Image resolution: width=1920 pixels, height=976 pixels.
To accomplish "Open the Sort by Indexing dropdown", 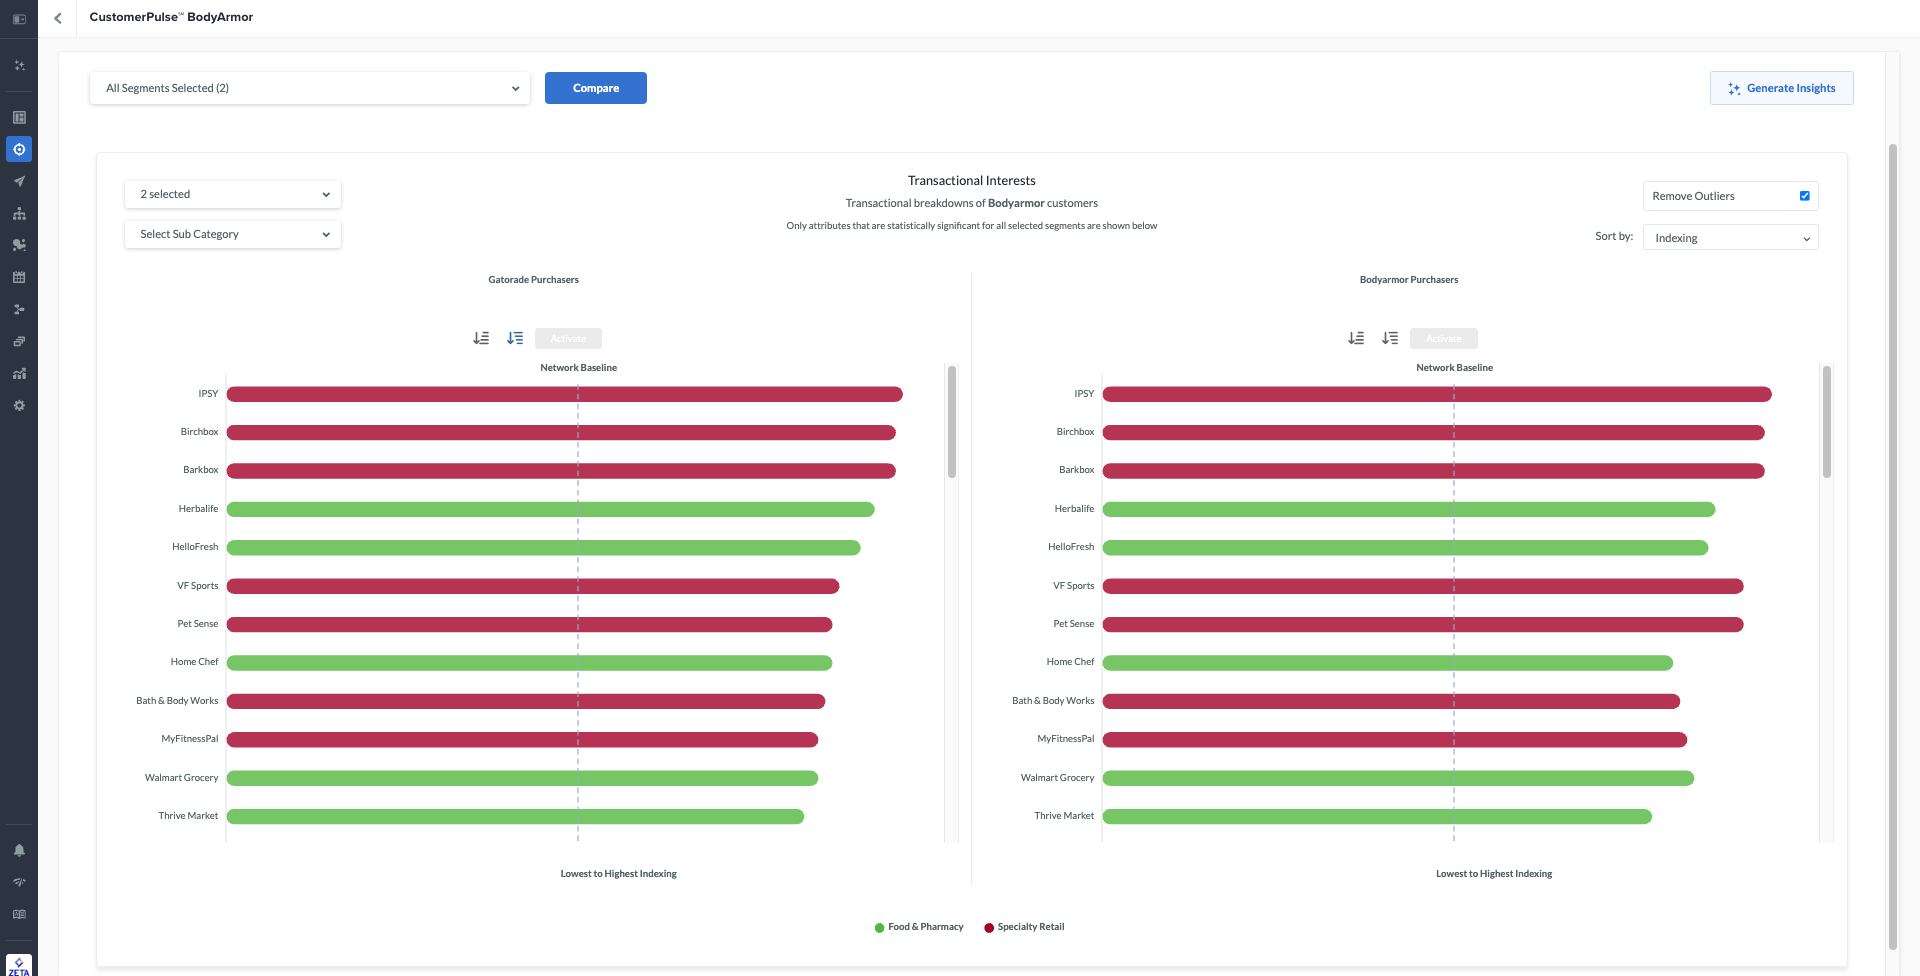I will 1731,238.
